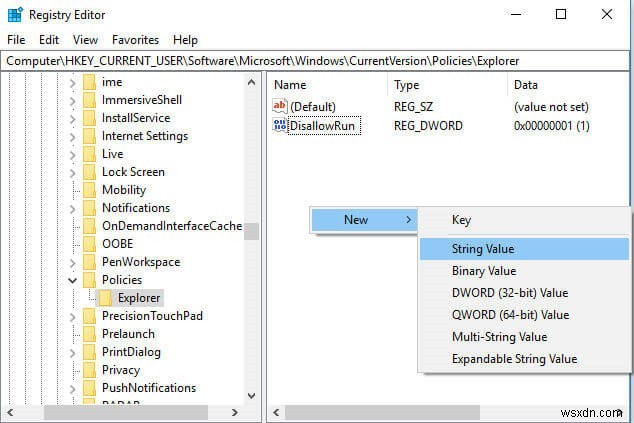Click the OOBE folder icon
The image size is (634, 423).
90,244
